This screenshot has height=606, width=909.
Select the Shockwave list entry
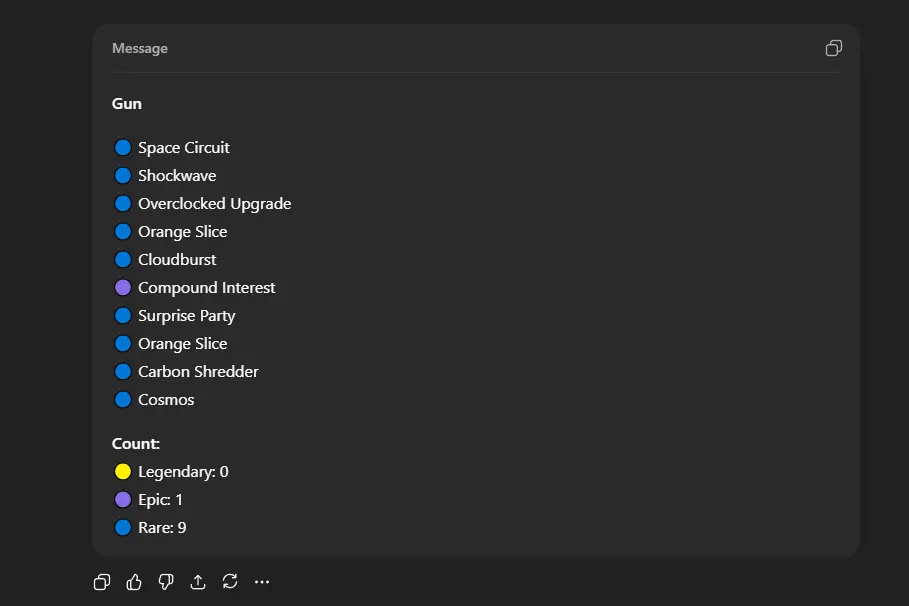[x=177, y=176]
